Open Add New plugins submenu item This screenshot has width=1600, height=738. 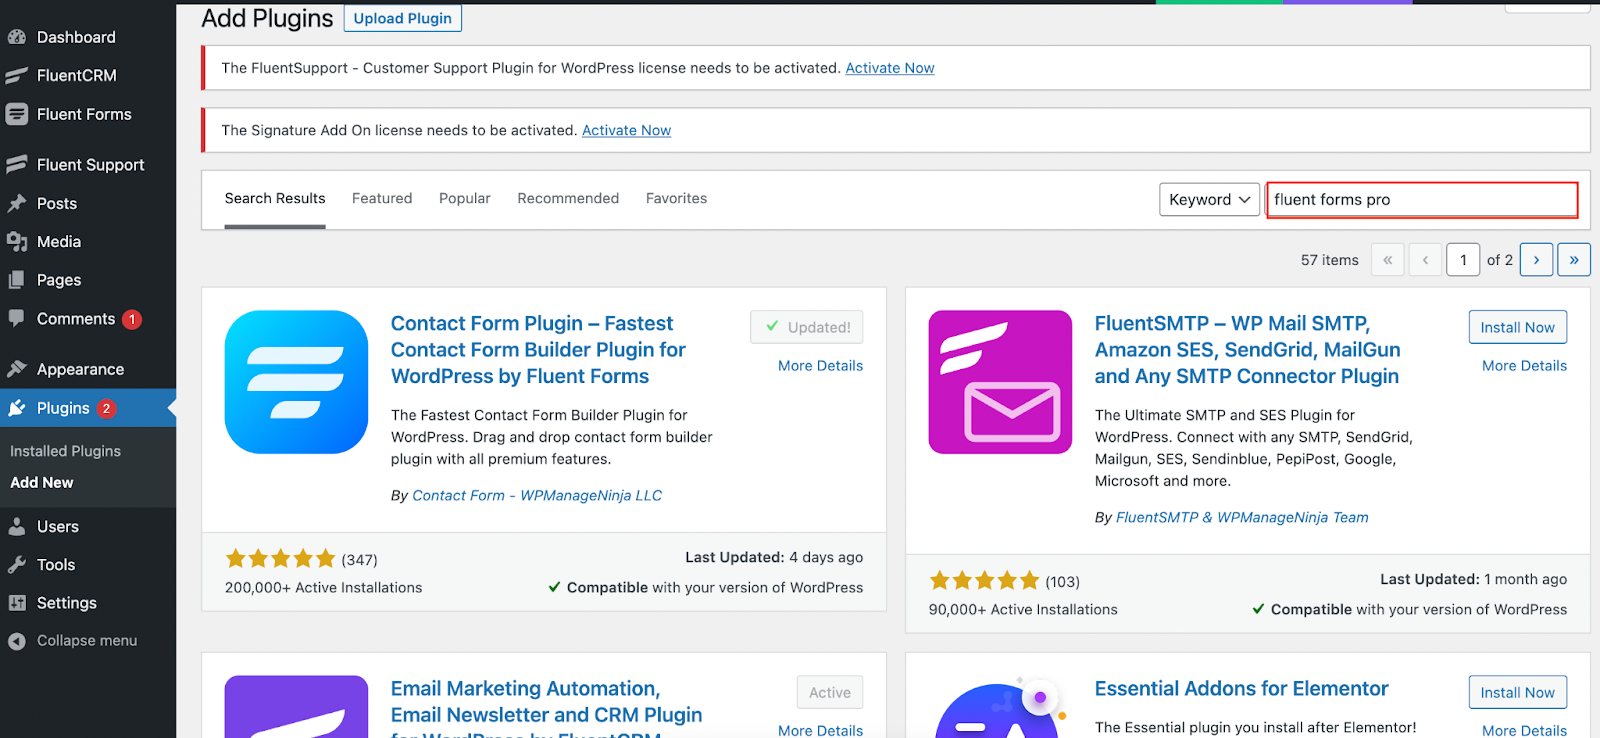point(42,482)
